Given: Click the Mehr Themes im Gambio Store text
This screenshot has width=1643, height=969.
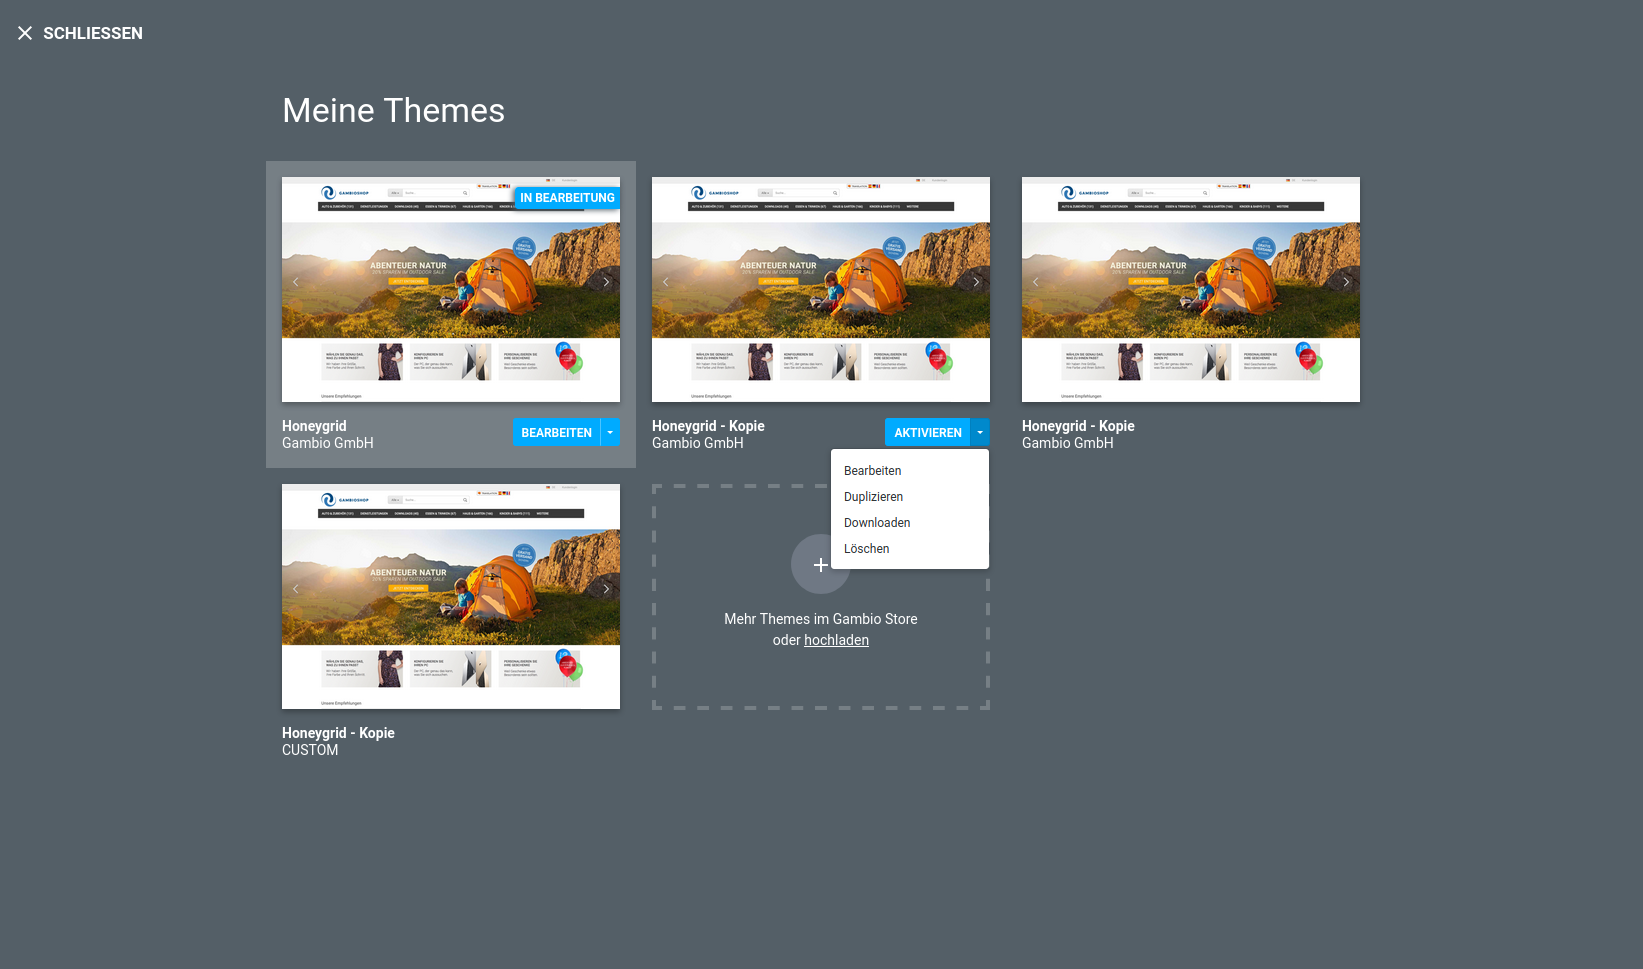Looking at the screenshot, I should click(820, 619).
